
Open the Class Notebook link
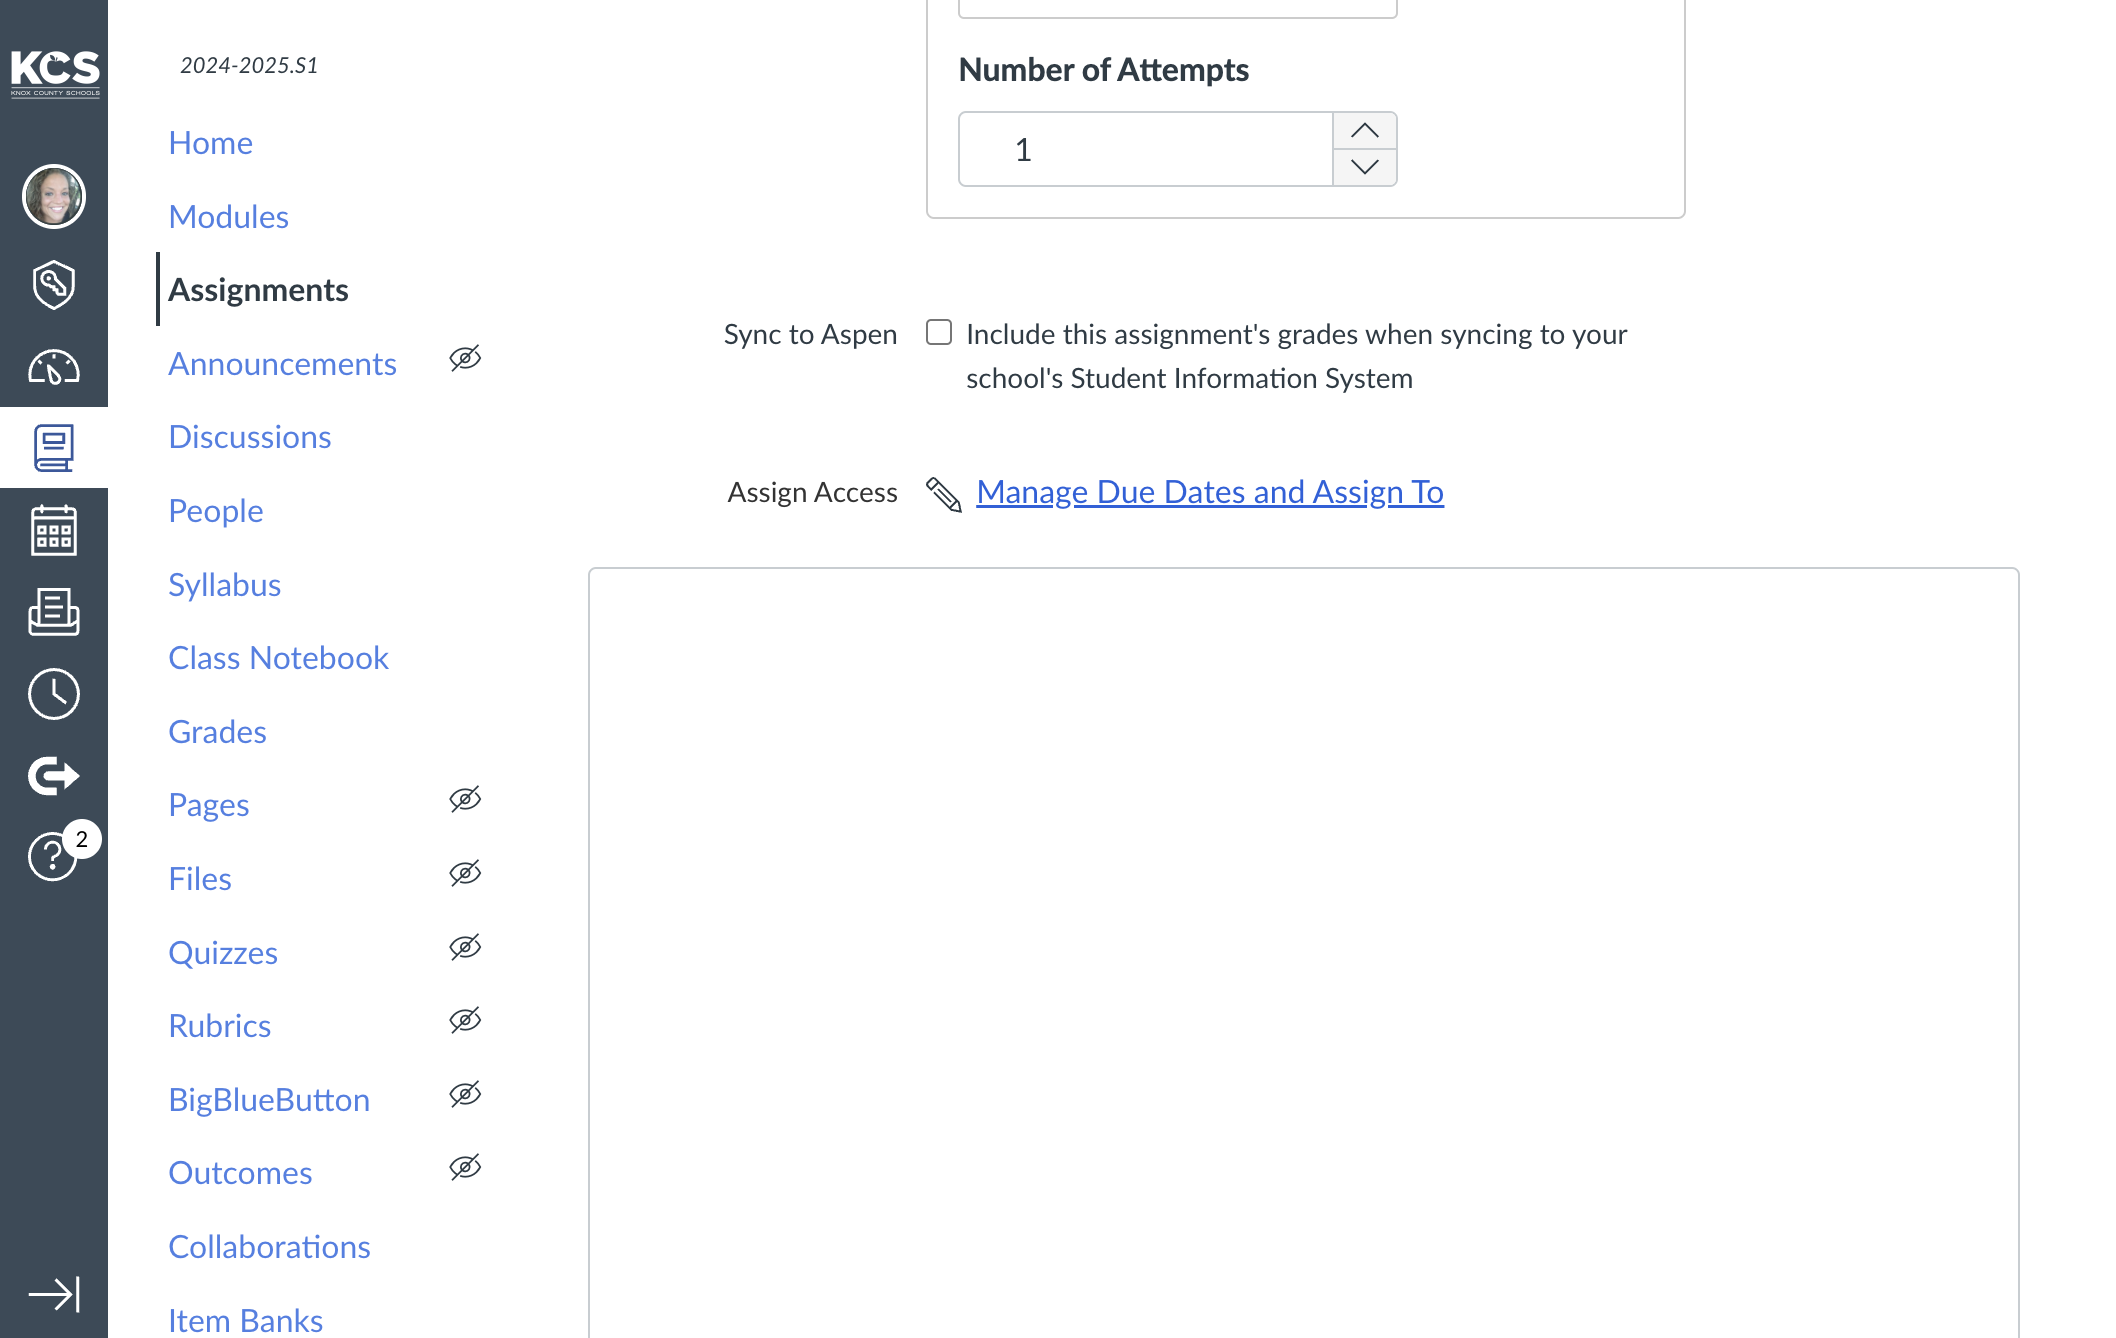click(279, 658)
